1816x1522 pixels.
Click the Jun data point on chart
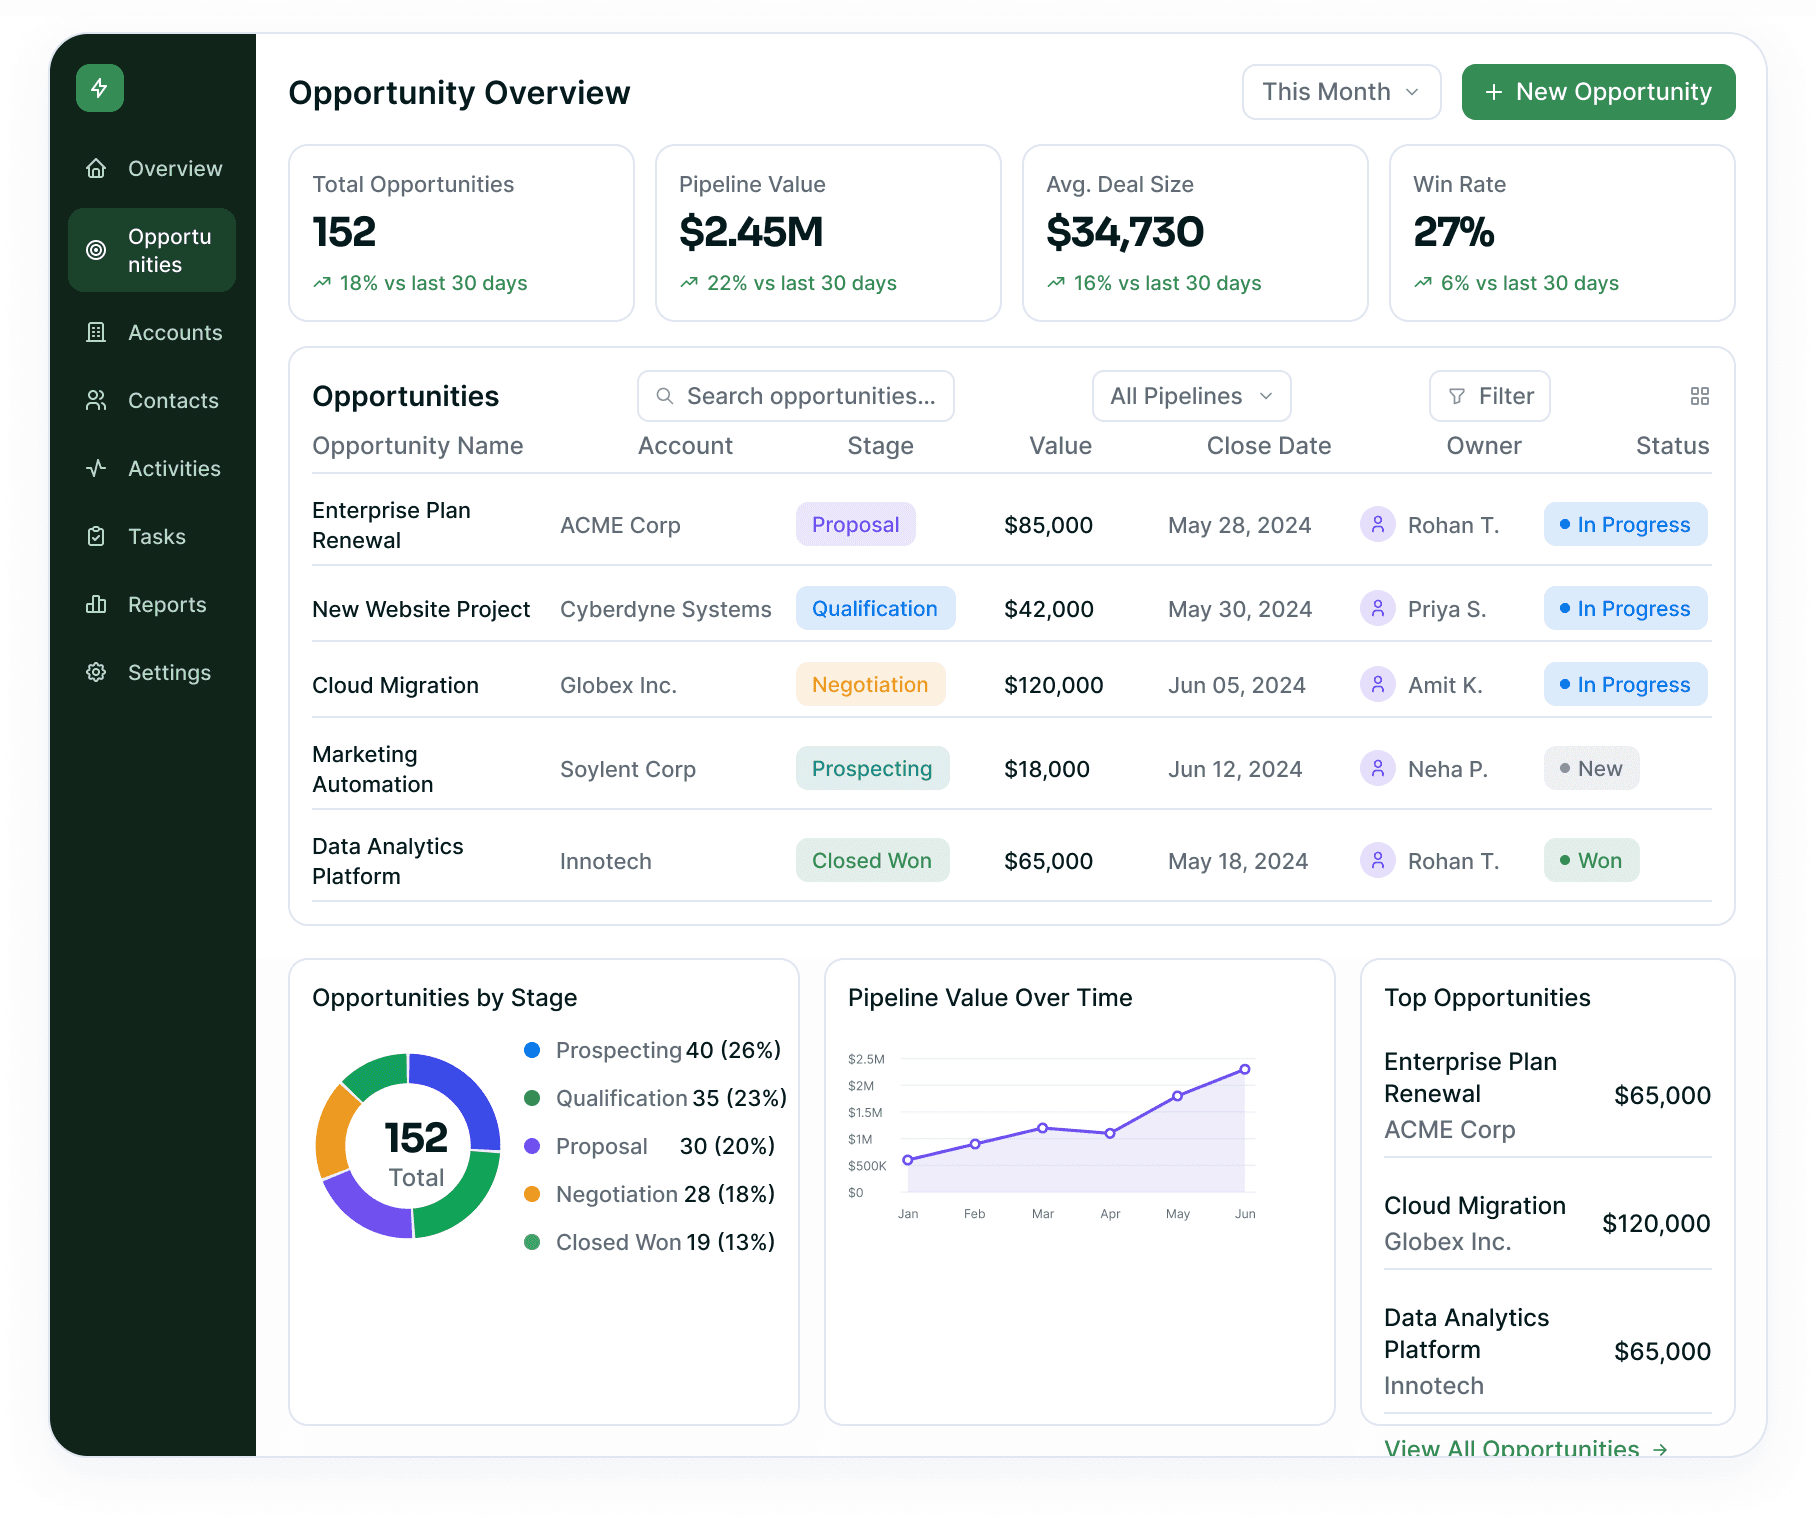[x=1245, y=1069]
